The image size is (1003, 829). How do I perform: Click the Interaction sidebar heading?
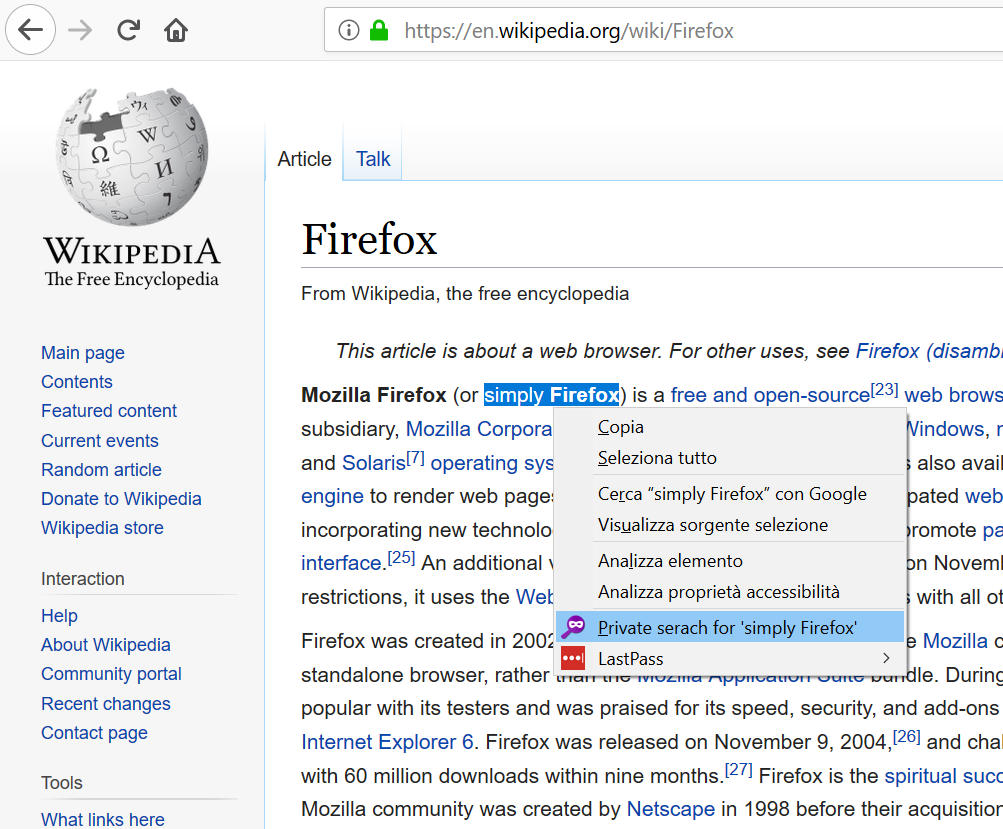tap(83, 579)
